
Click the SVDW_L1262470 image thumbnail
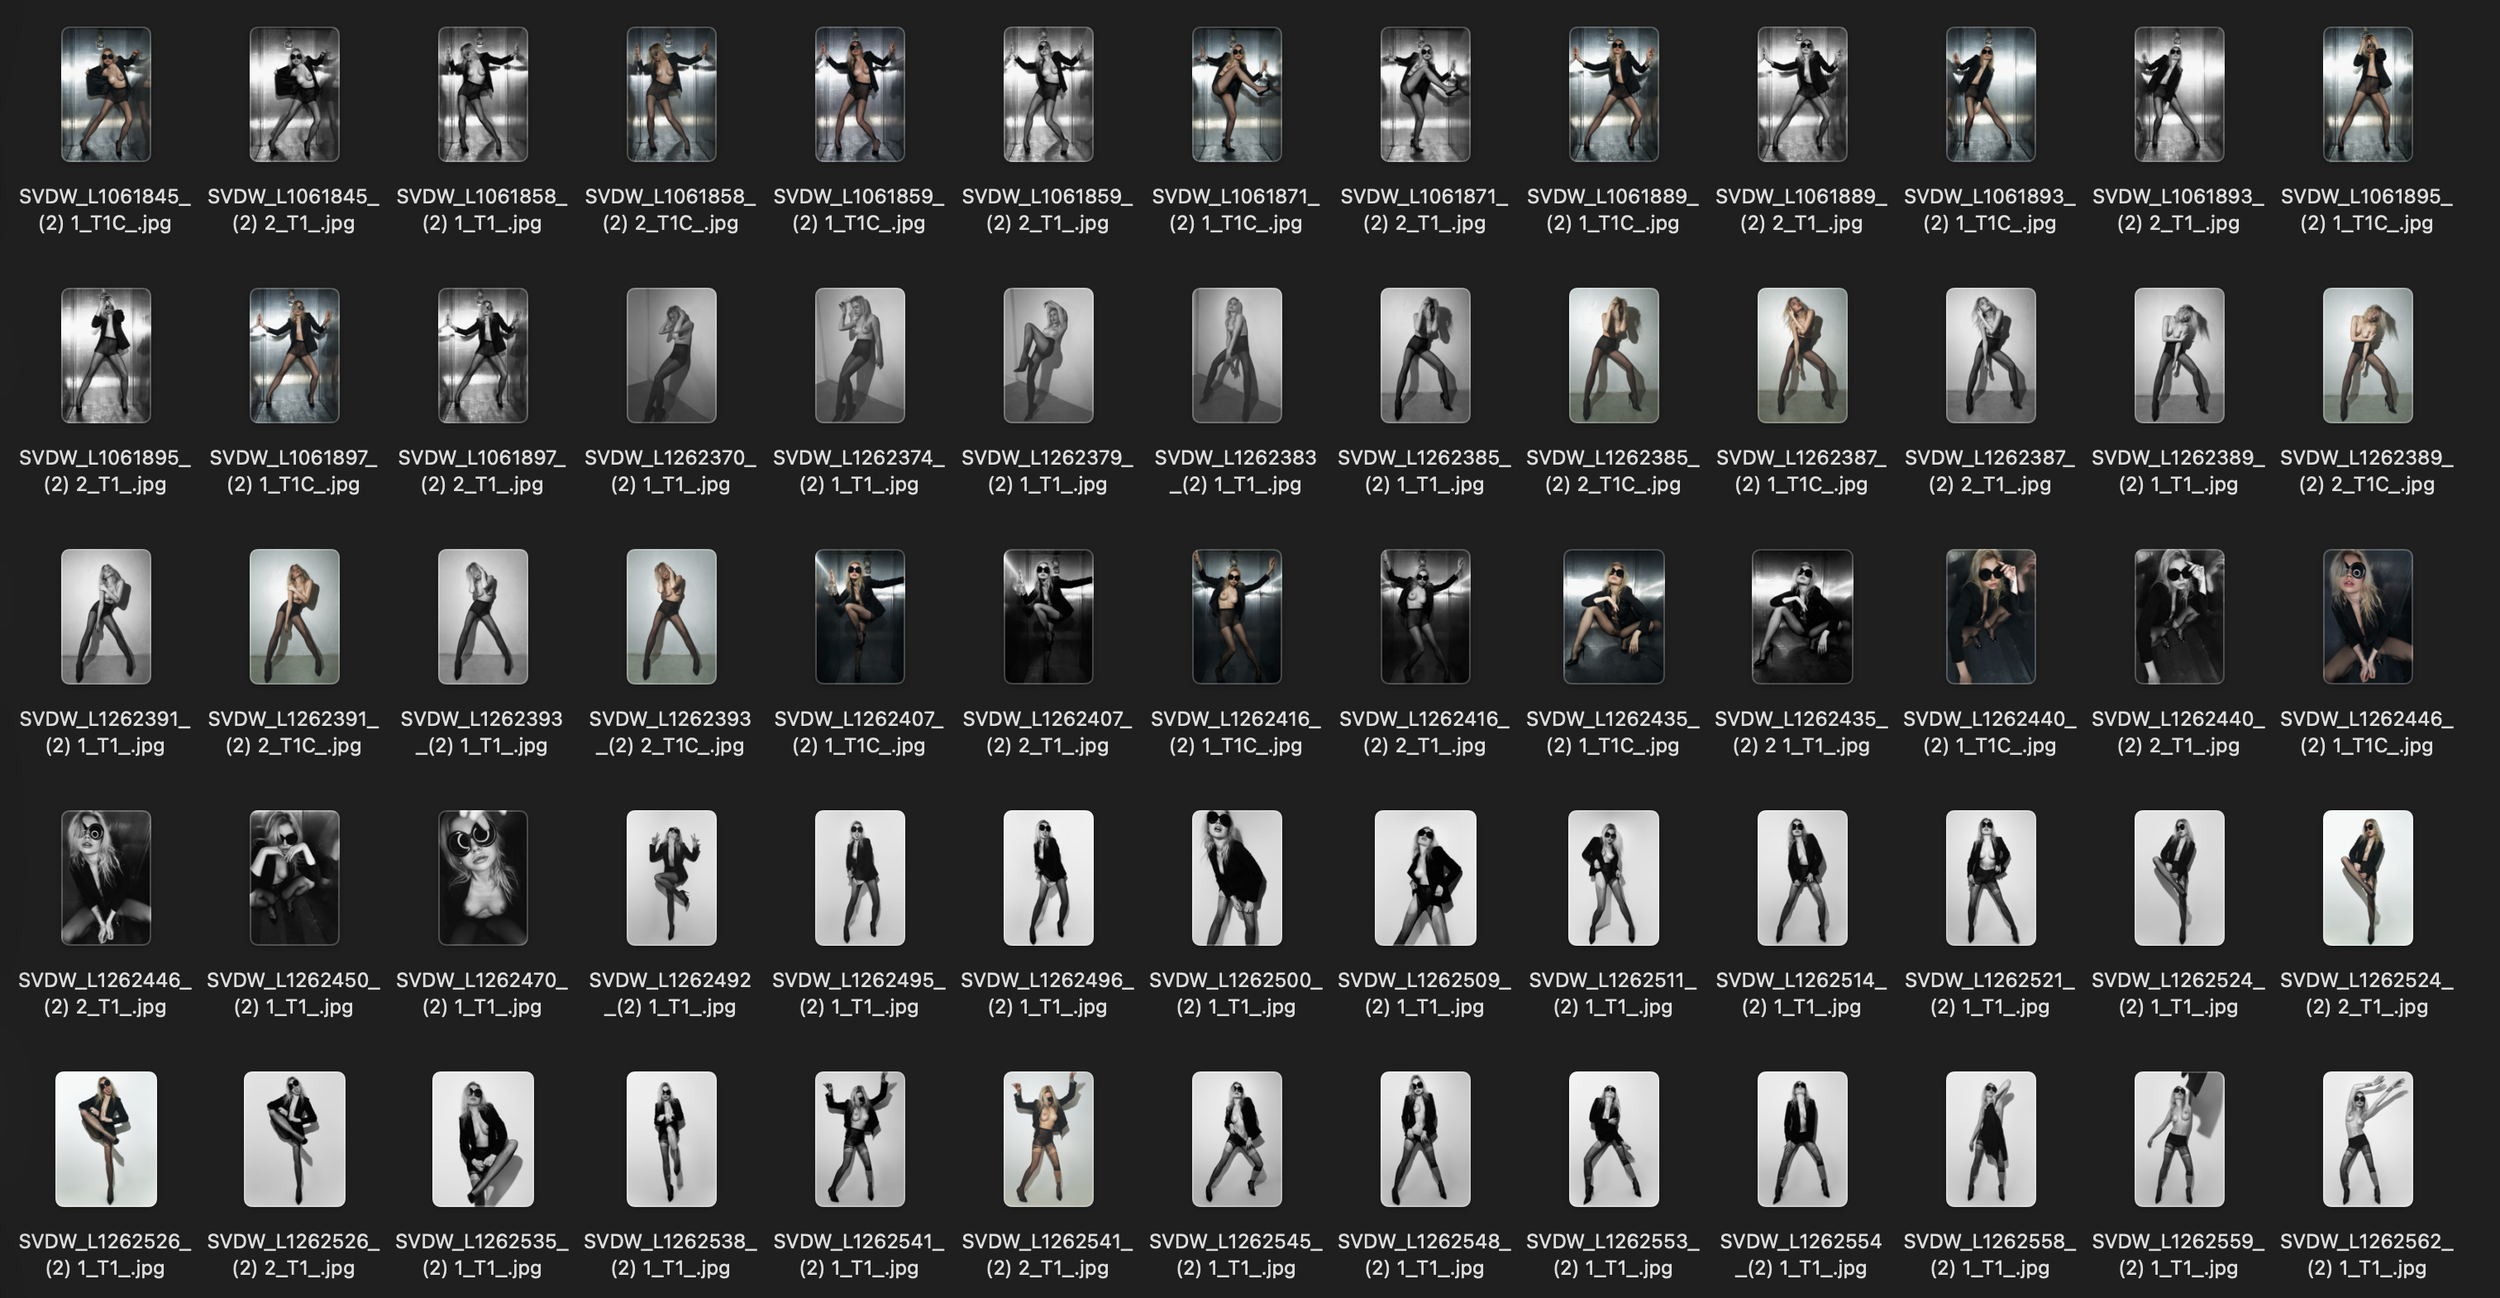pos(482,877)
